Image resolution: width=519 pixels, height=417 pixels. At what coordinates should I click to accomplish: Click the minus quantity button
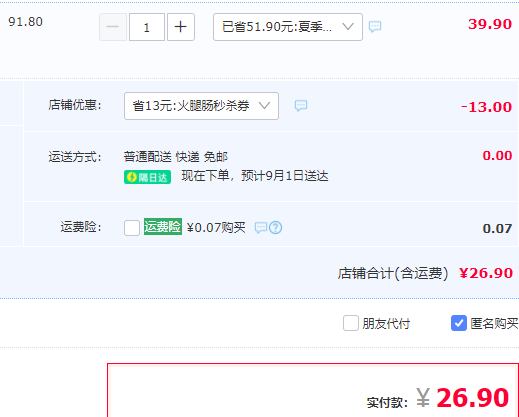pyautogui.click(x=113, y=27)
